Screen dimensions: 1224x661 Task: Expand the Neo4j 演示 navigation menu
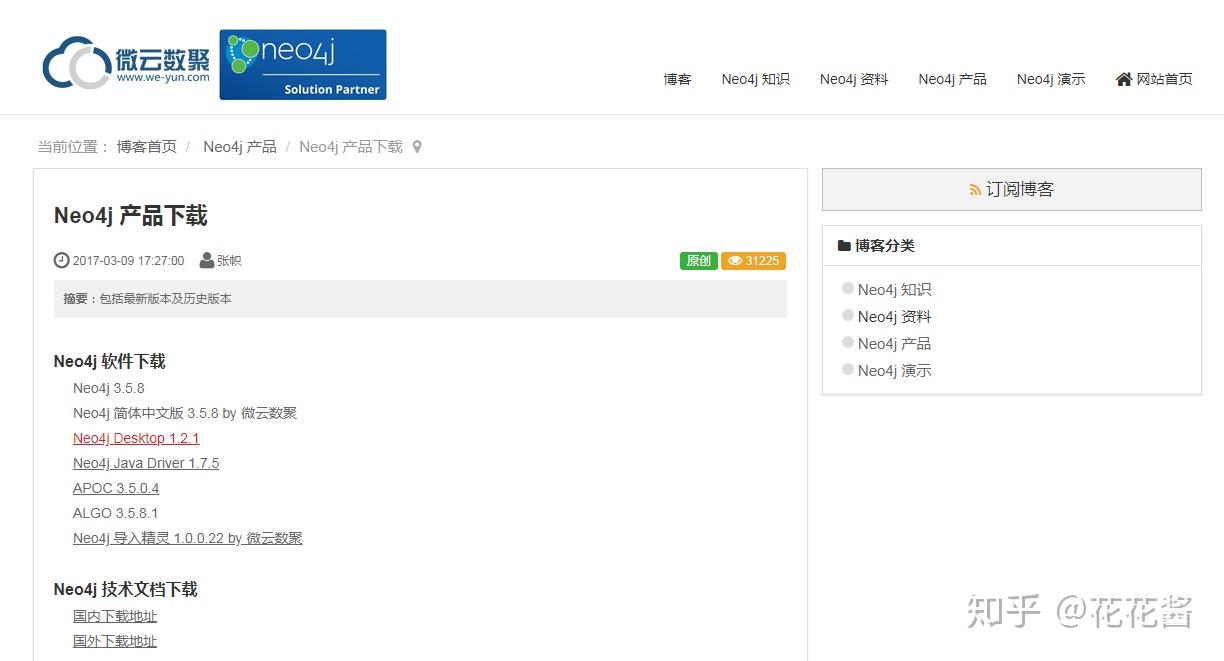(x=1050, y=79)
